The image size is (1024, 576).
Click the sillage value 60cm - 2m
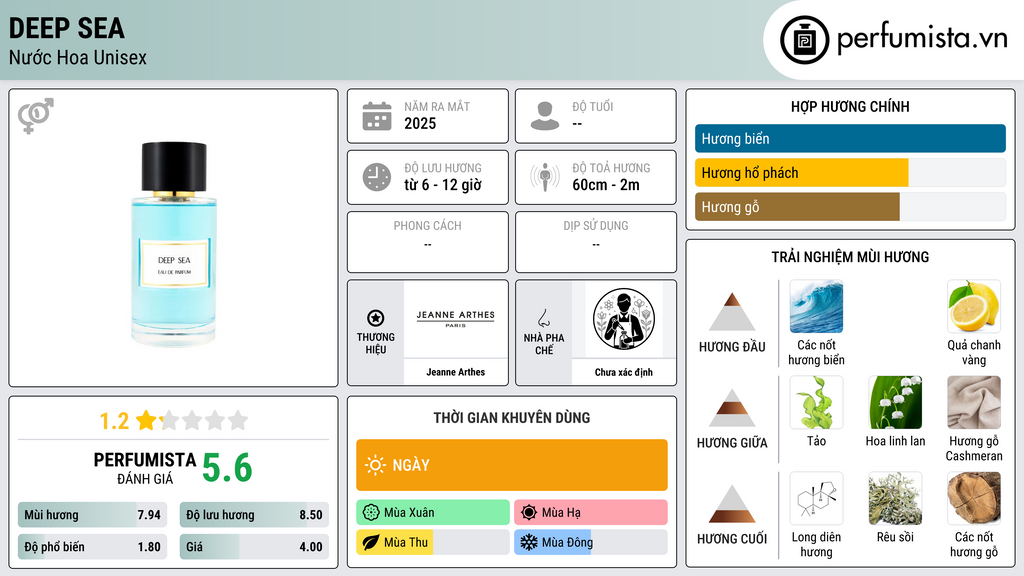click(606, 185)
